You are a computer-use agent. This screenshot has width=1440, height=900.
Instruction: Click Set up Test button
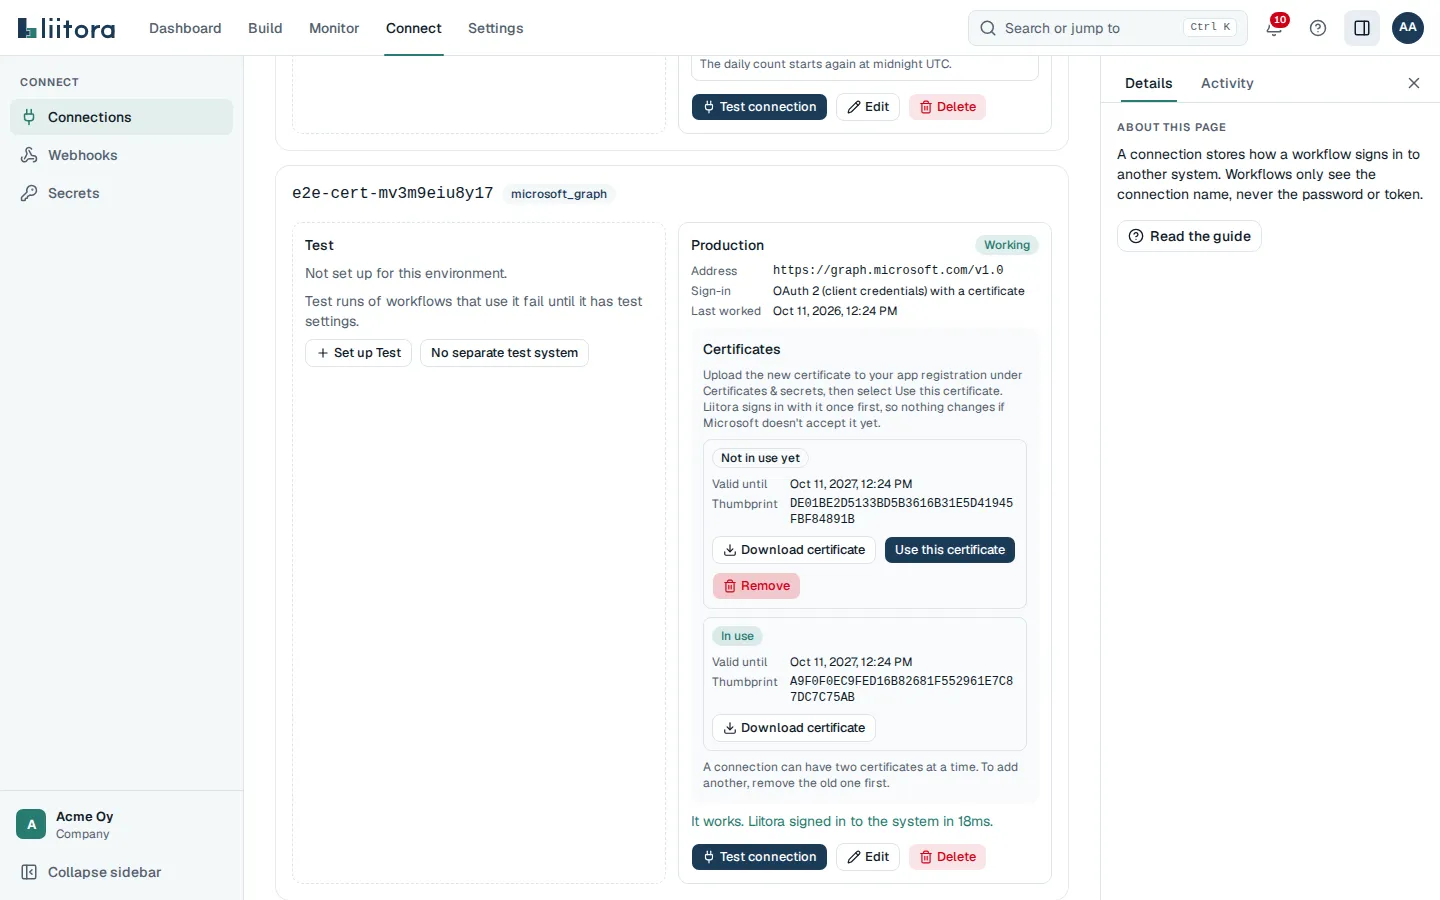pyautogui.click(x=358, y=353)
